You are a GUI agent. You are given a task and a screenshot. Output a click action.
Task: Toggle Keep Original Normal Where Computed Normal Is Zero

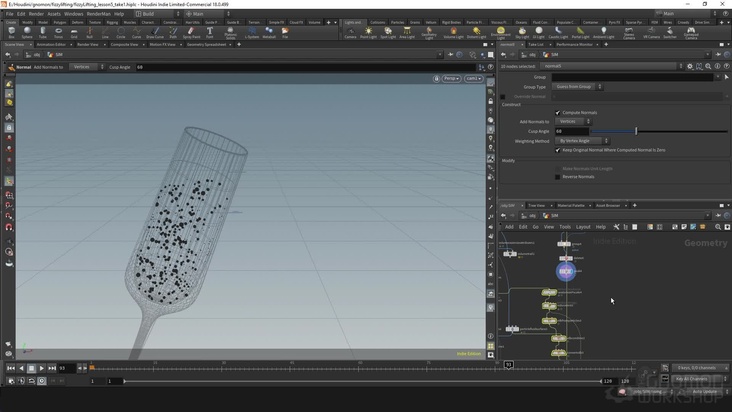tap(558, 150)
